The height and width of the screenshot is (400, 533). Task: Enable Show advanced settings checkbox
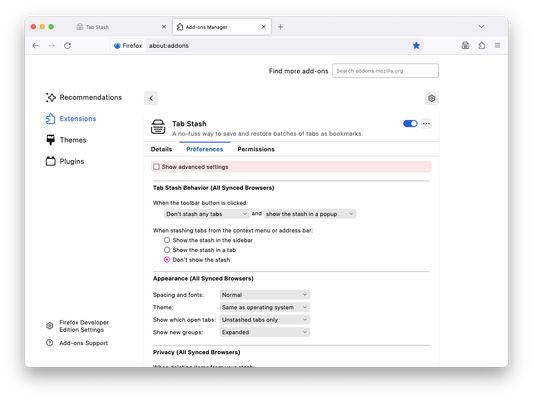[156, 167]
